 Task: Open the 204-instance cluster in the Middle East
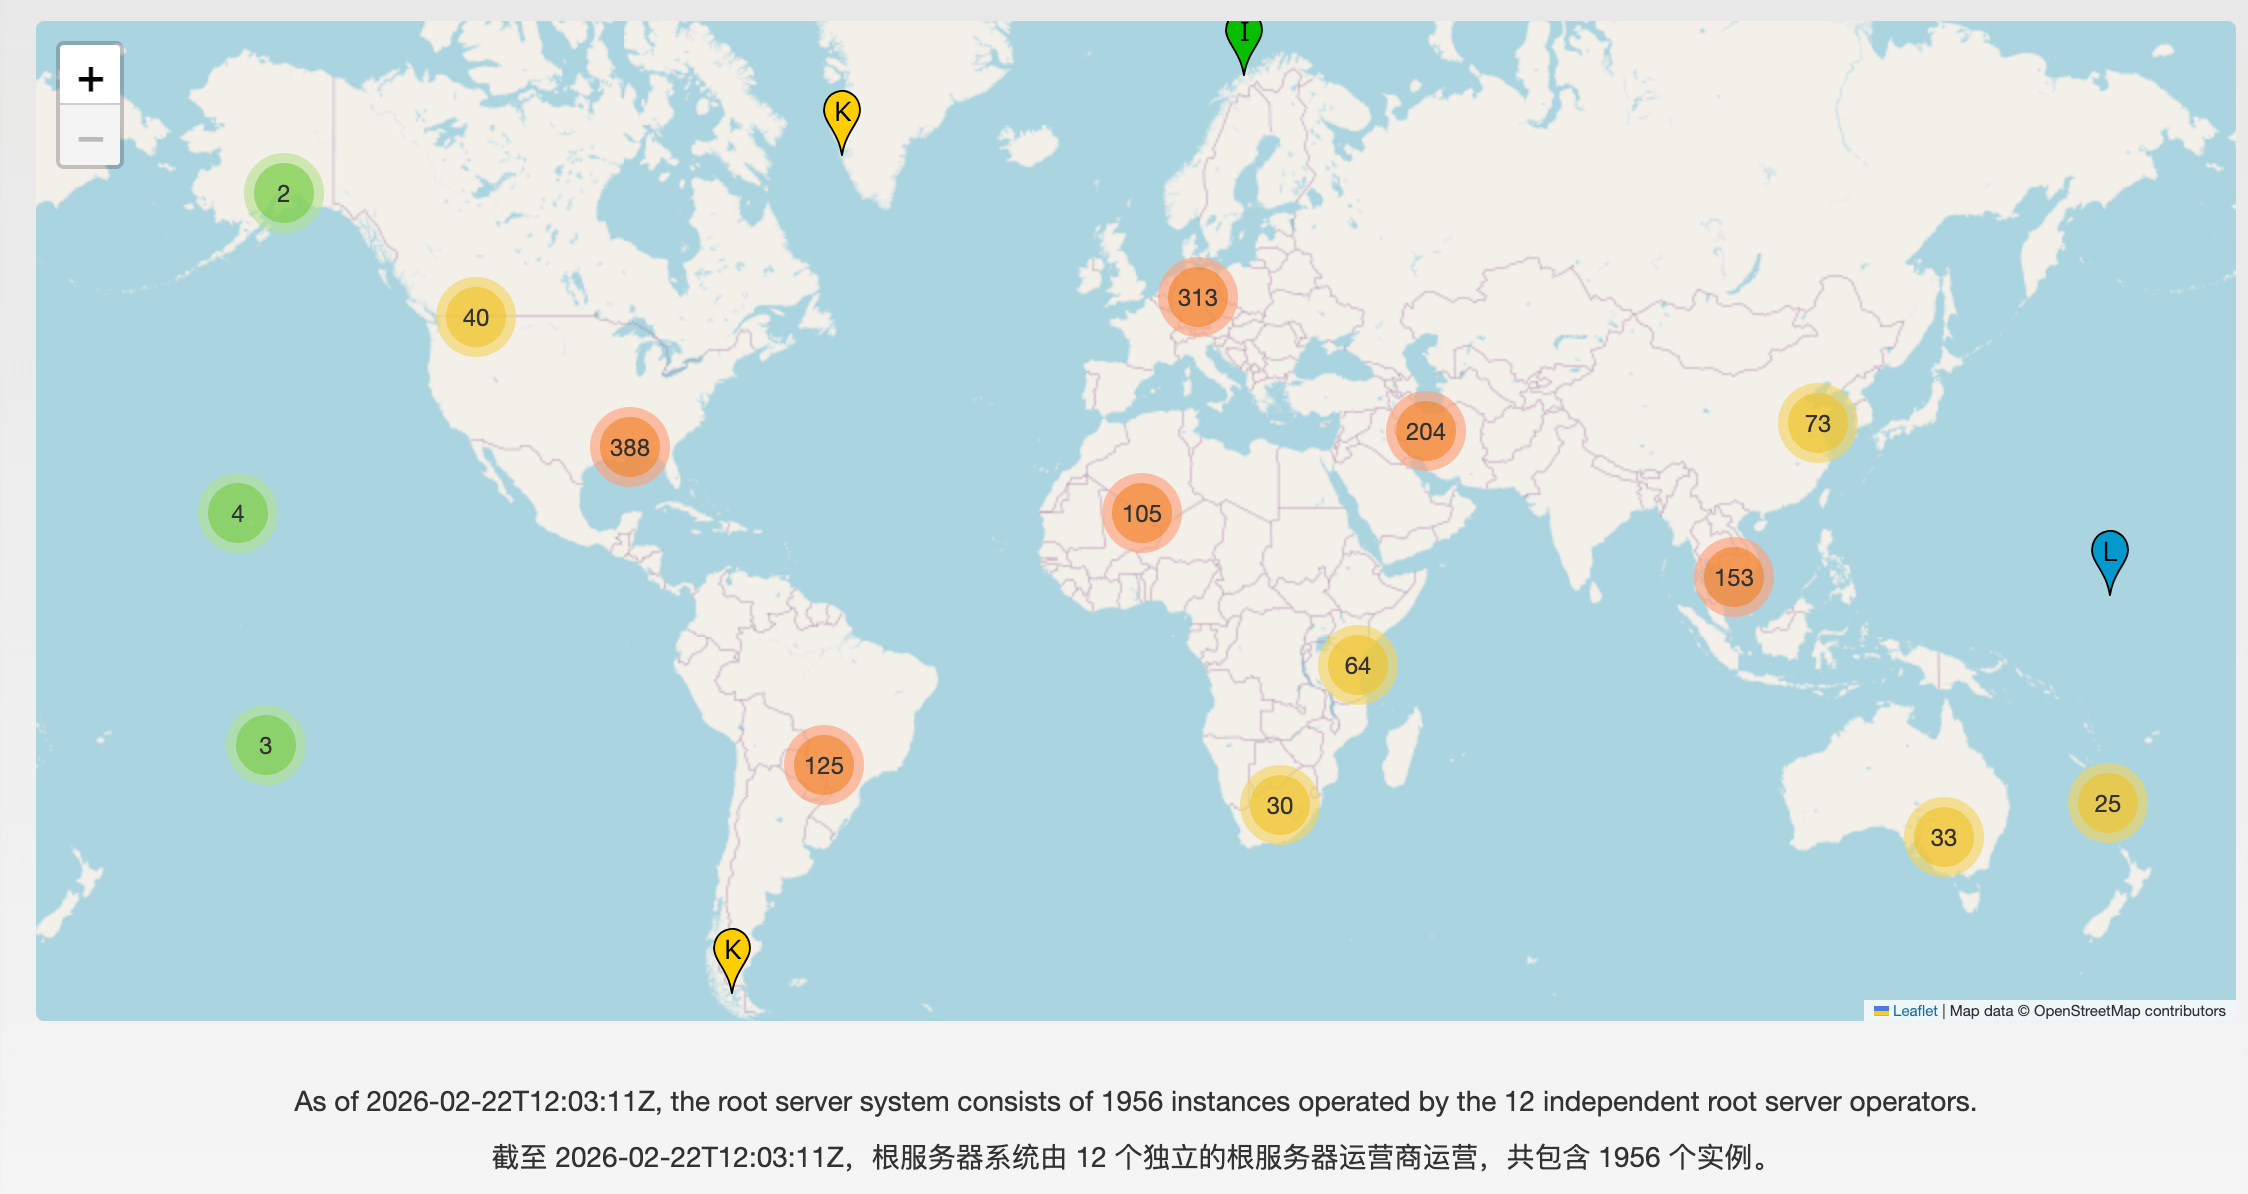click(1424, 430)
